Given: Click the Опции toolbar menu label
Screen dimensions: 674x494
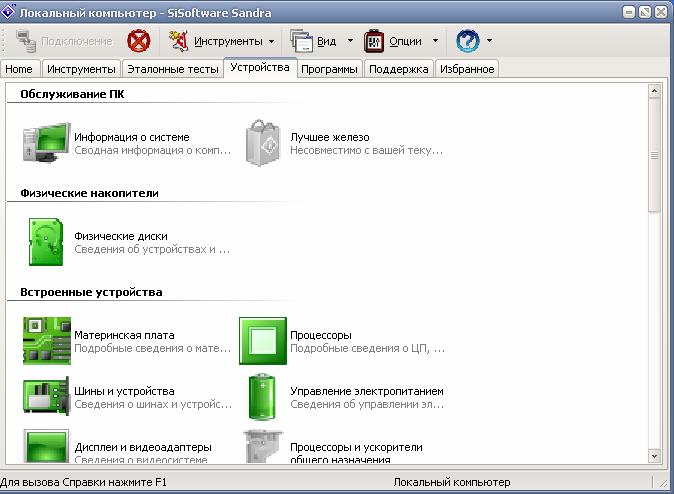Looking at the screenshot, I should 405,41.
